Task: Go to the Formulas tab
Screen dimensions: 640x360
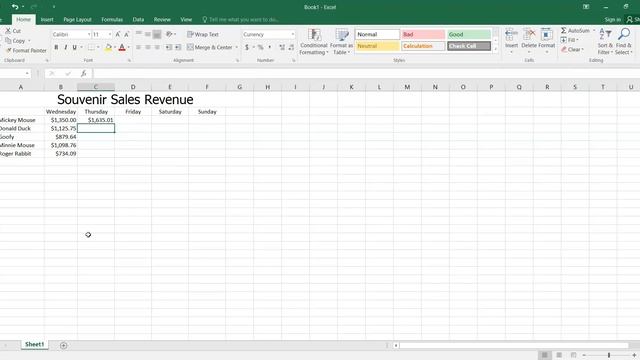Action: click(x=112, y=19)
